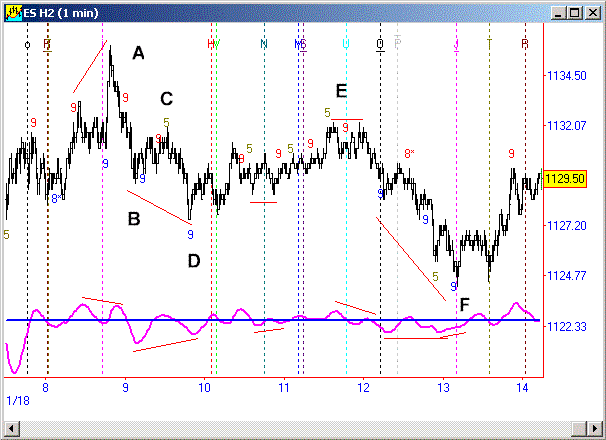Viewport: 606px width, 440px height.
Task: Select the letter B annotation
Action: click(133, 217)
